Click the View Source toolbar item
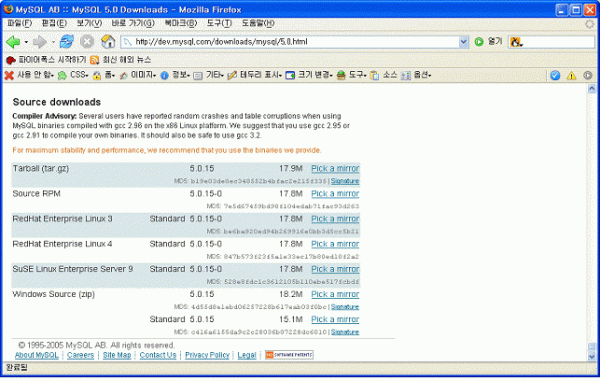The height and width of the screenshot is (381, 600). point(383,75)
